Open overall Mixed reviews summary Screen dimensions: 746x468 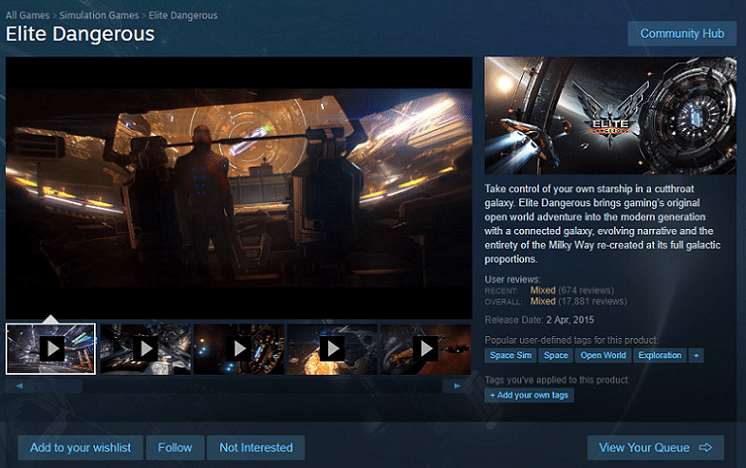click(x=579, y=301)
